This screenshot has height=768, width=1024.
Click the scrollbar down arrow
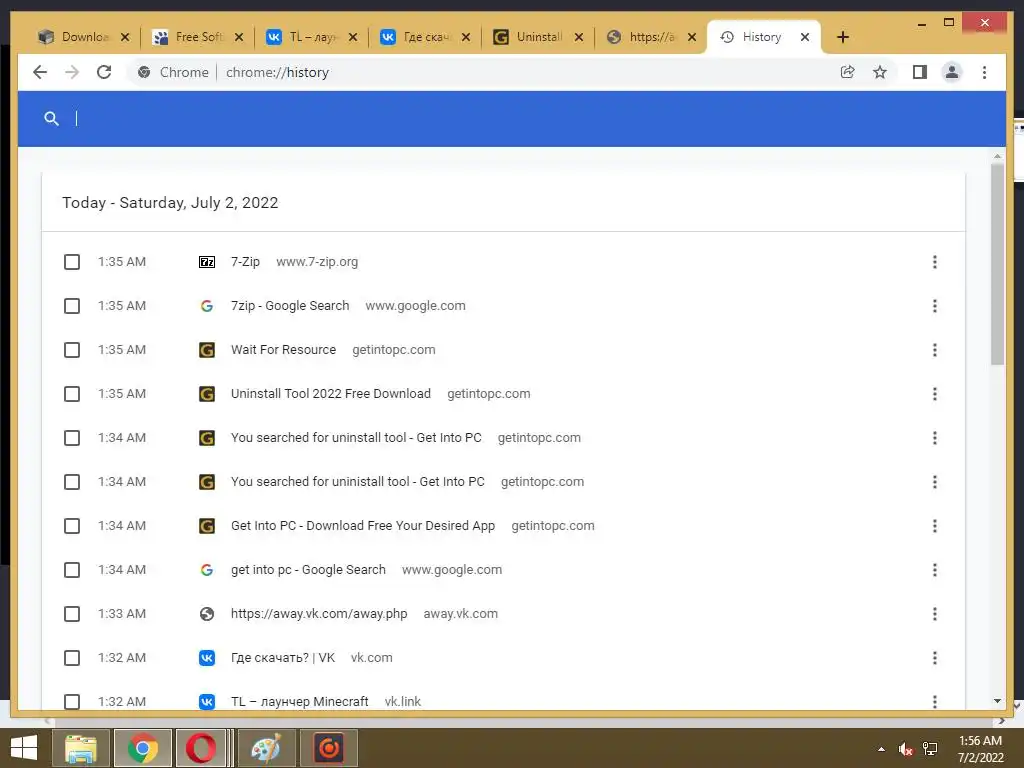(997, 701)
